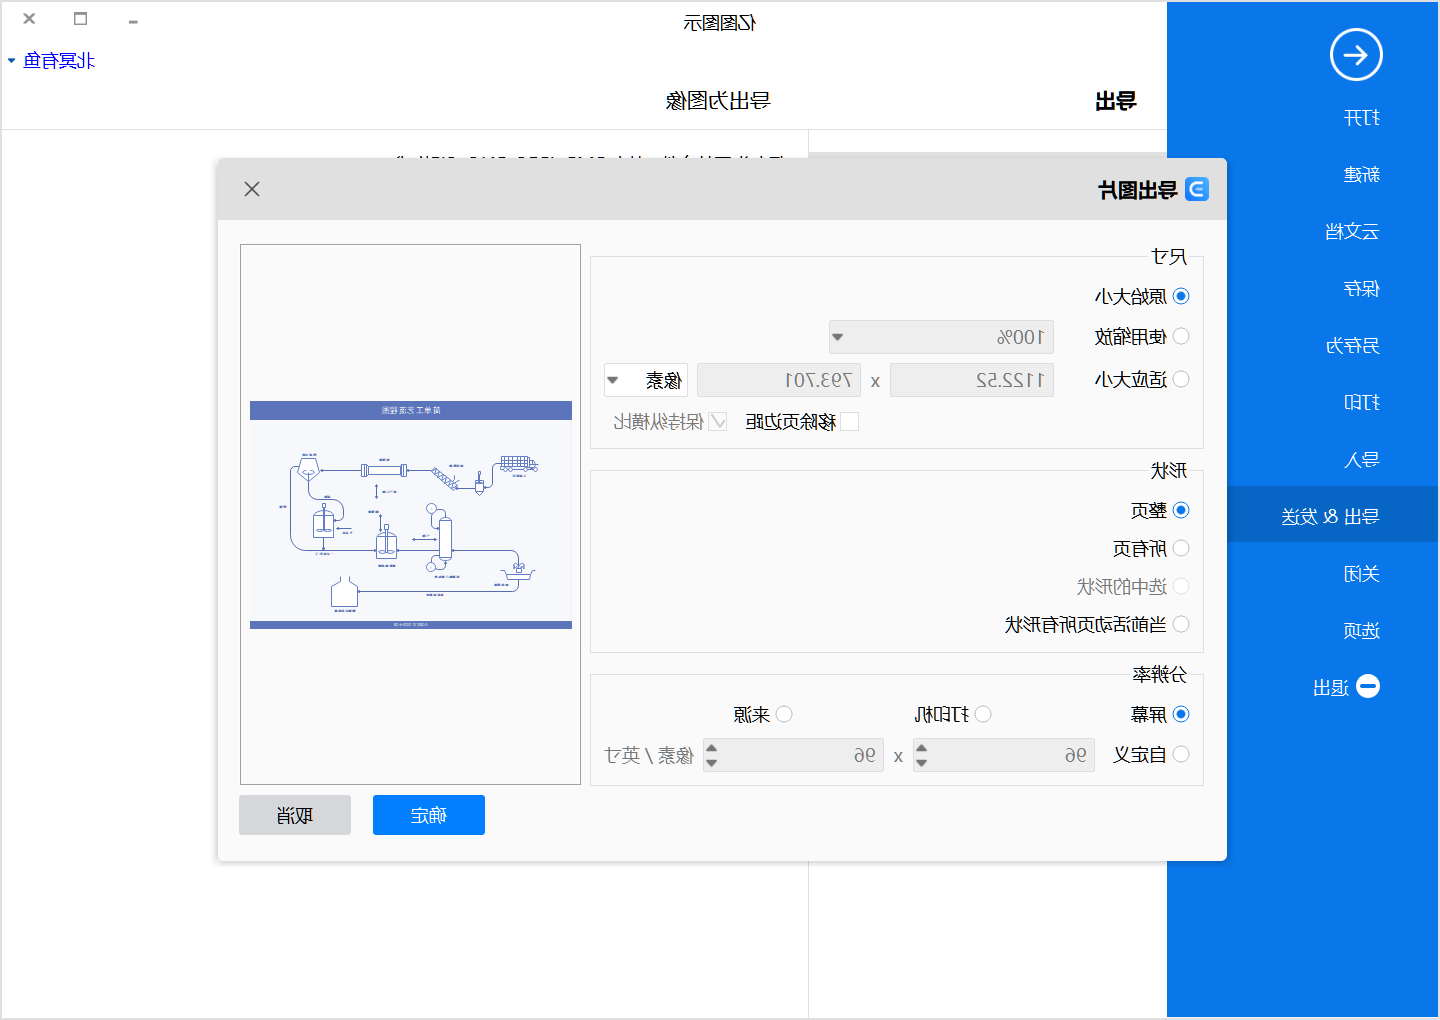
Task: Confirm export with the 确定 button
Action: 429,815
